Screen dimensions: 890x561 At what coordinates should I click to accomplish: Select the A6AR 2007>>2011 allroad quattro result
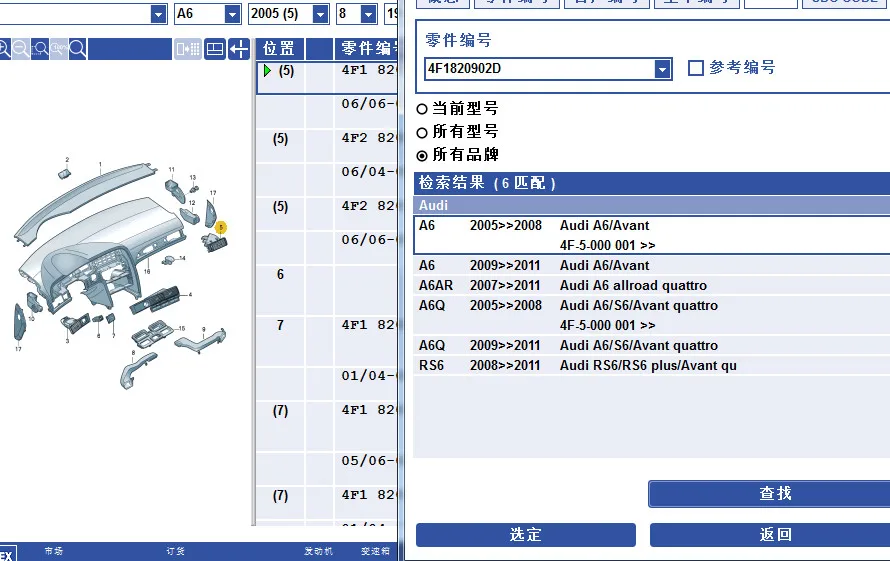652,286
